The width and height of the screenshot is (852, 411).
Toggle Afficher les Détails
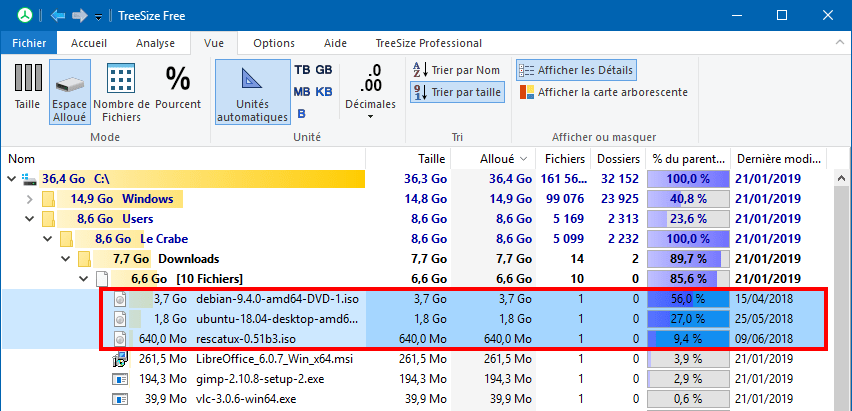click(x=576, y=70)
